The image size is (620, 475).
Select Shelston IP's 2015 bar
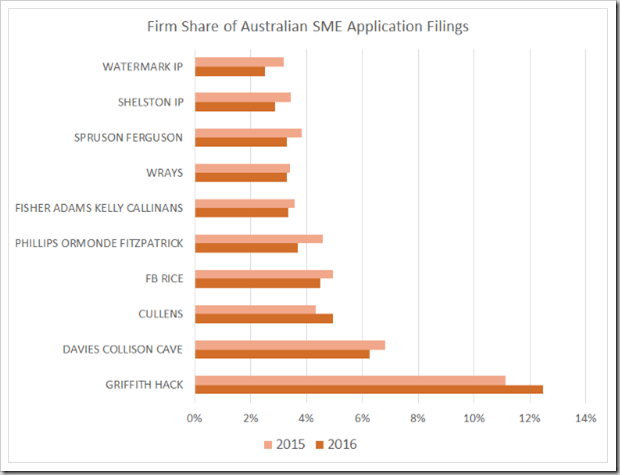(243, 98)
